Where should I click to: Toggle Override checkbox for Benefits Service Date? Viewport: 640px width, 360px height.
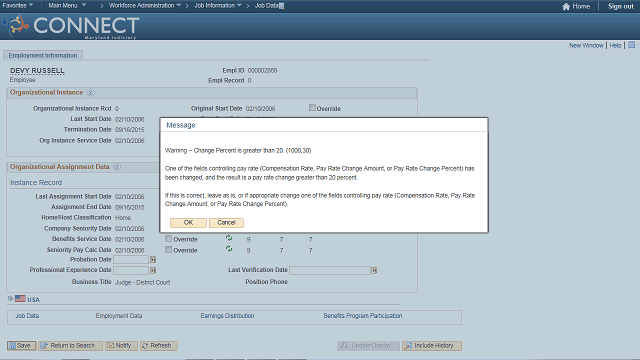[x=169, y=238]
